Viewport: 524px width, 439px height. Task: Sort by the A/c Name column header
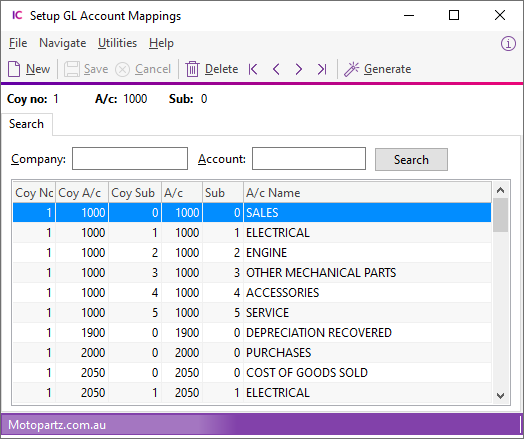tap(367, 193)
